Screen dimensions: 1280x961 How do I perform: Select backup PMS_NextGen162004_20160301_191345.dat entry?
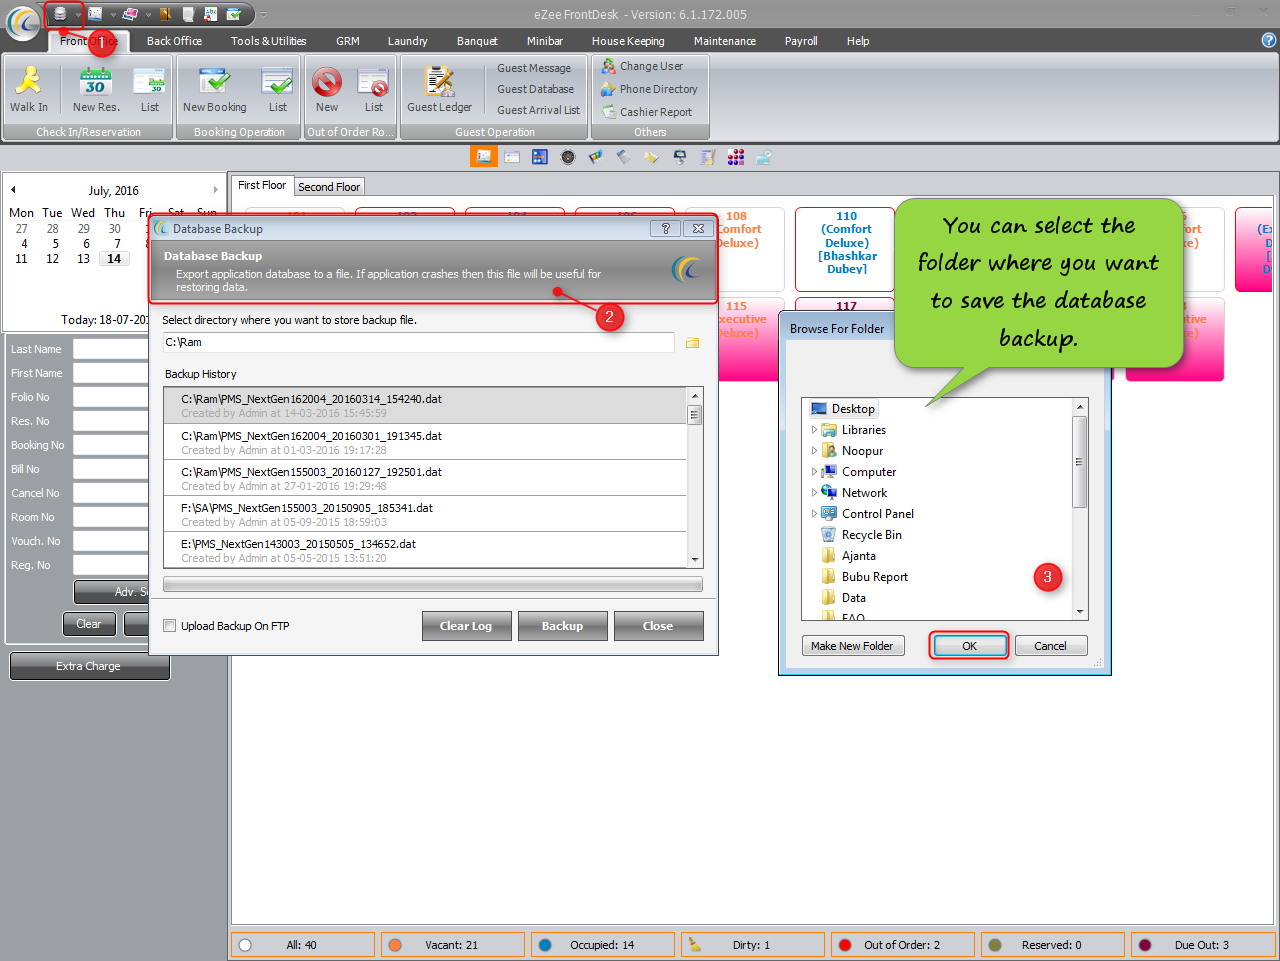[425, 442]
